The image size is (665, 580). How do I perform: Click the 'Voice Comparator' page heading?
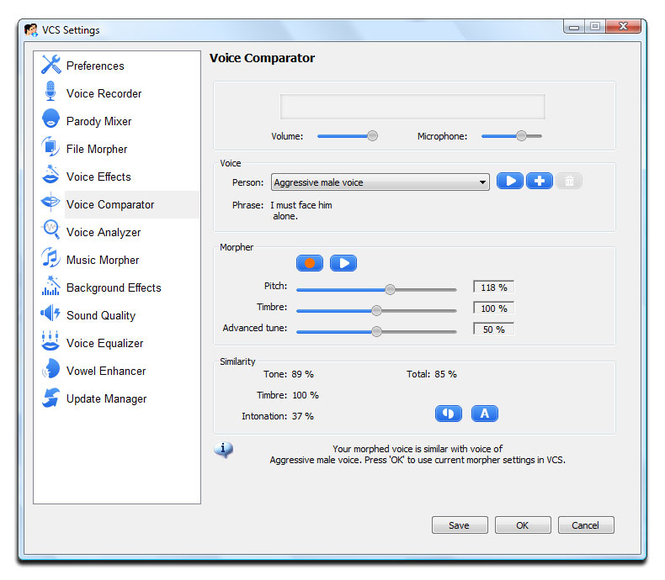point(262,58)
